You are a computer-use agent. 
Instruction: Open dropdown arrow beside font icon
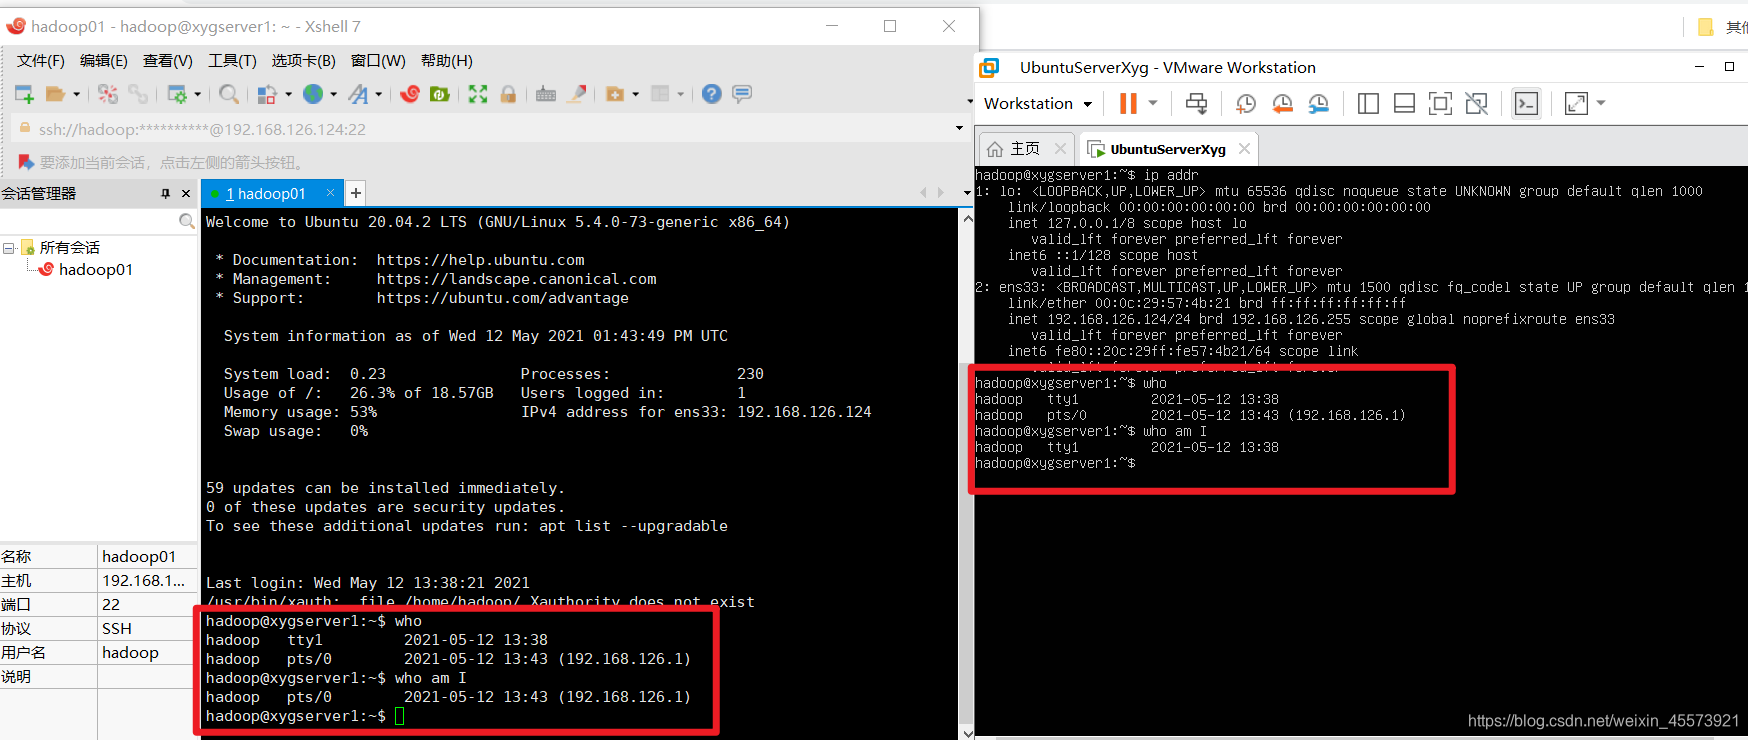[379, 95]
